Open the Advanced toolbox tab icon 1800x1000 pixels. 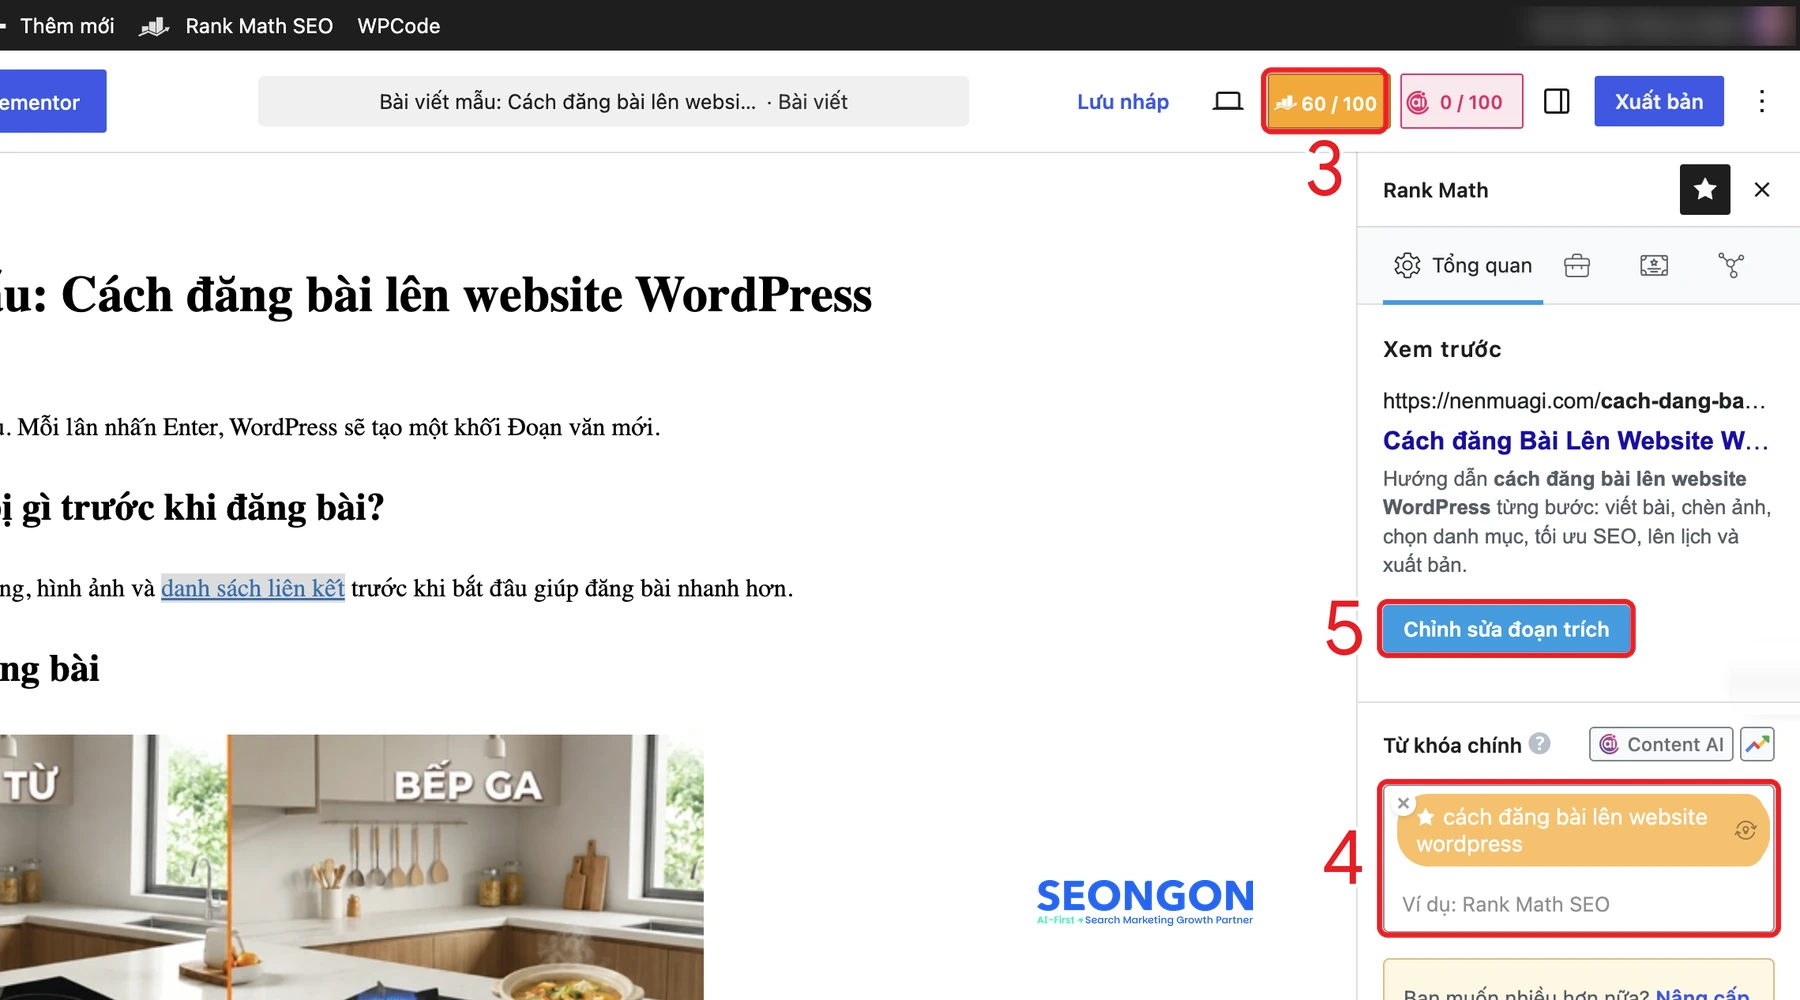tap(1577, 265)
